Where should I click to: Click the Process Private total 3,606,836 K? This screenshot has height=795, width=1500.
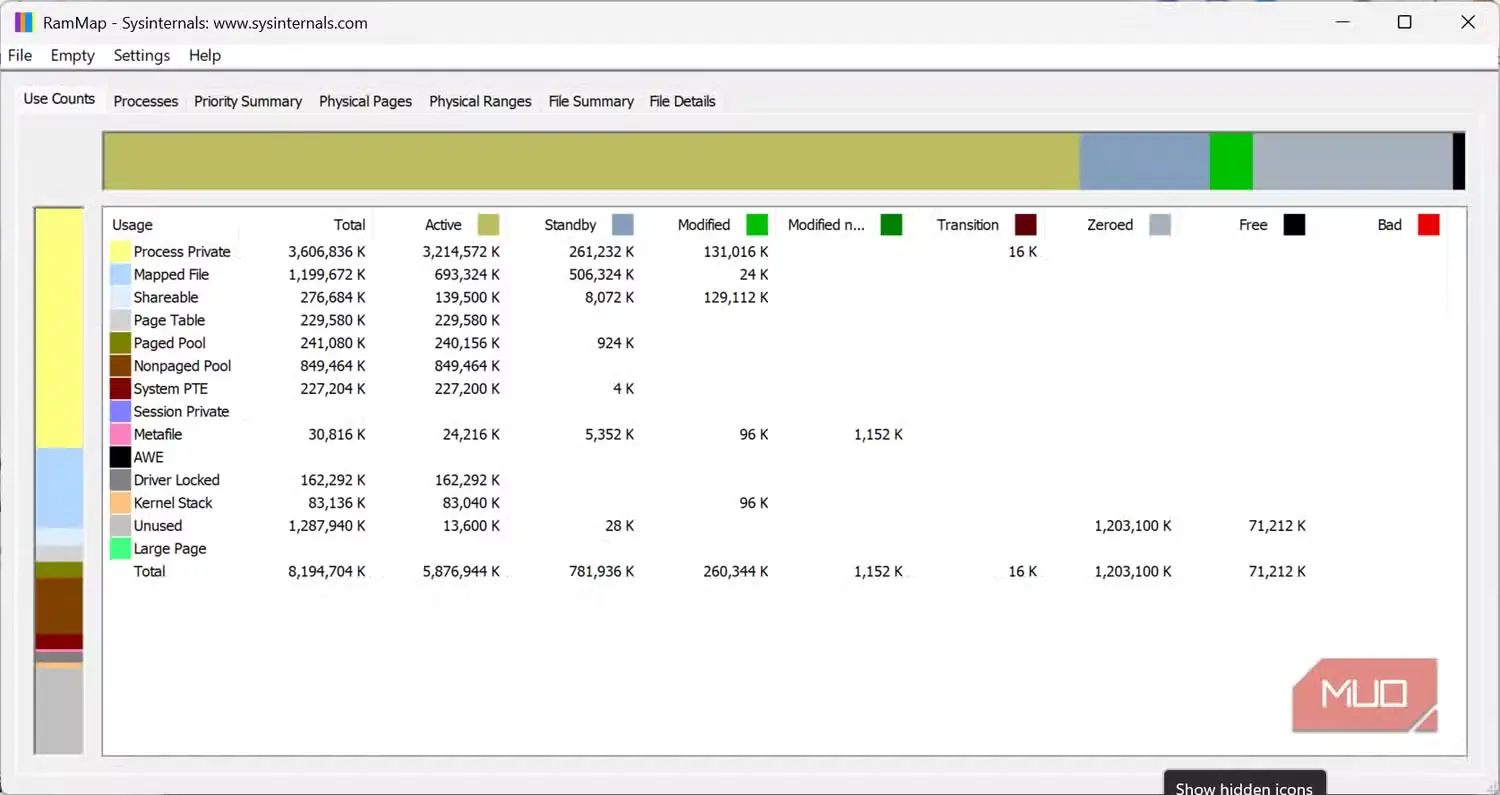click(x=326, y=252)
